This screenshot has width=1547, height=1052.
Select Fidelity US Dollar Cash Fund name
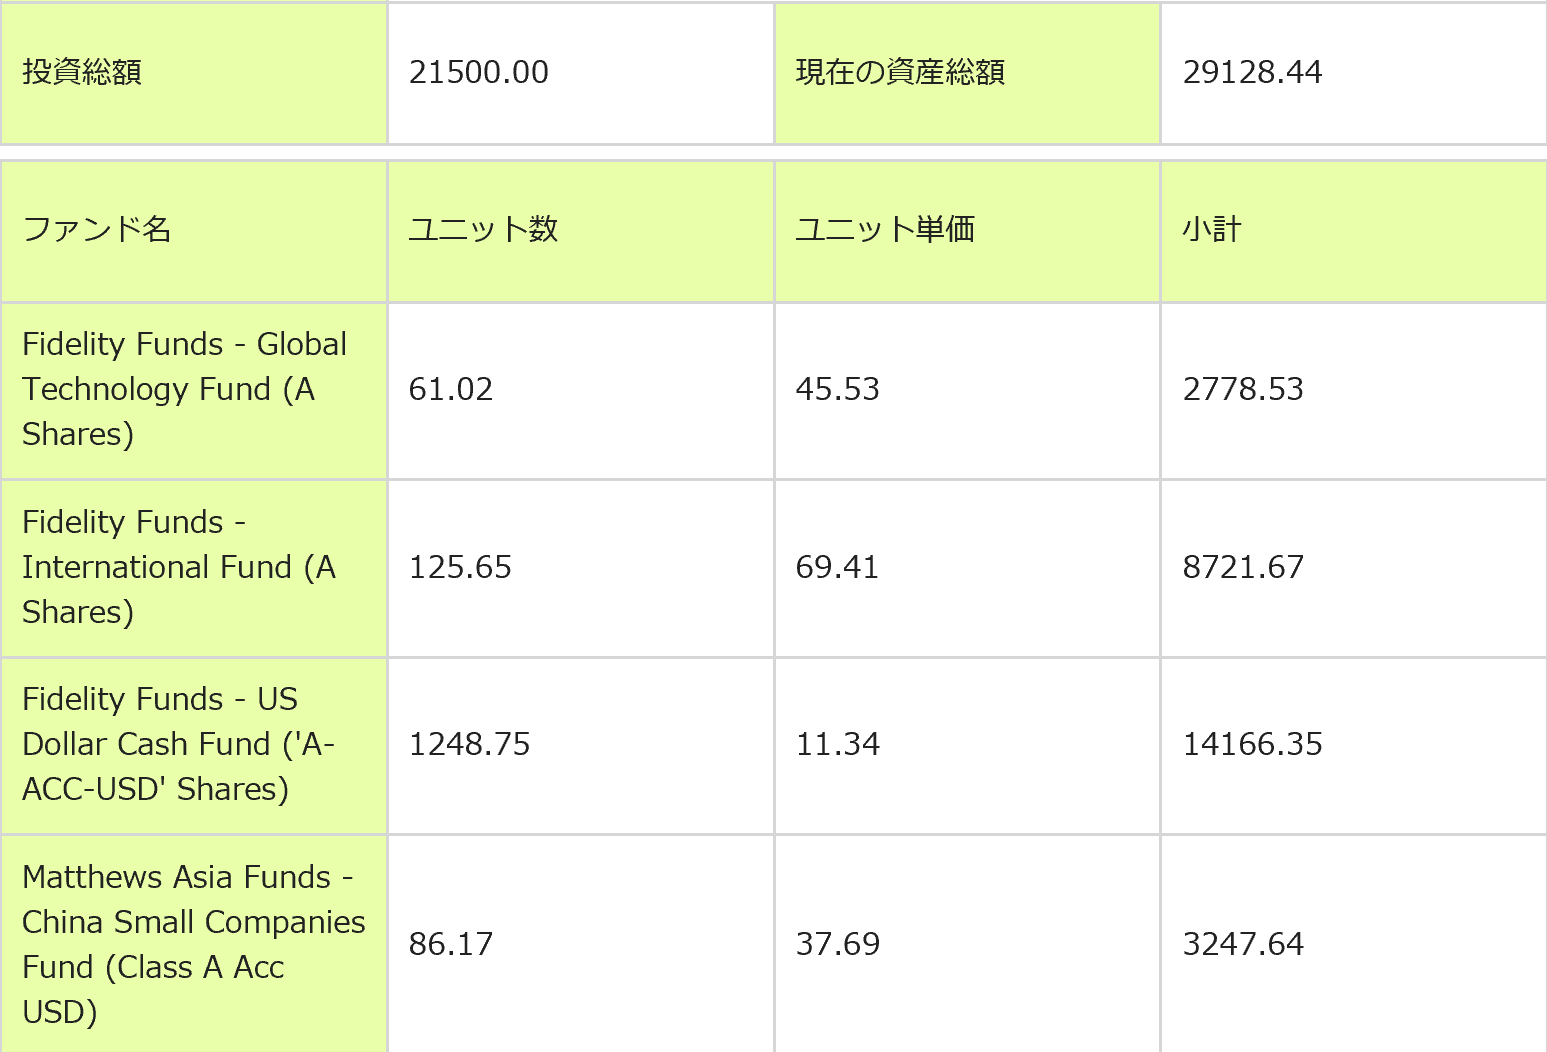click(178, 744)
